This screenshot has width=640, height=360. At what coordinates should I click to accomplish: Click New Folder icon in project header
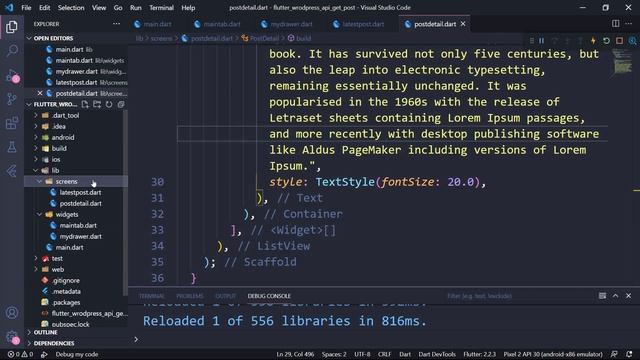[x=97, y=104]
